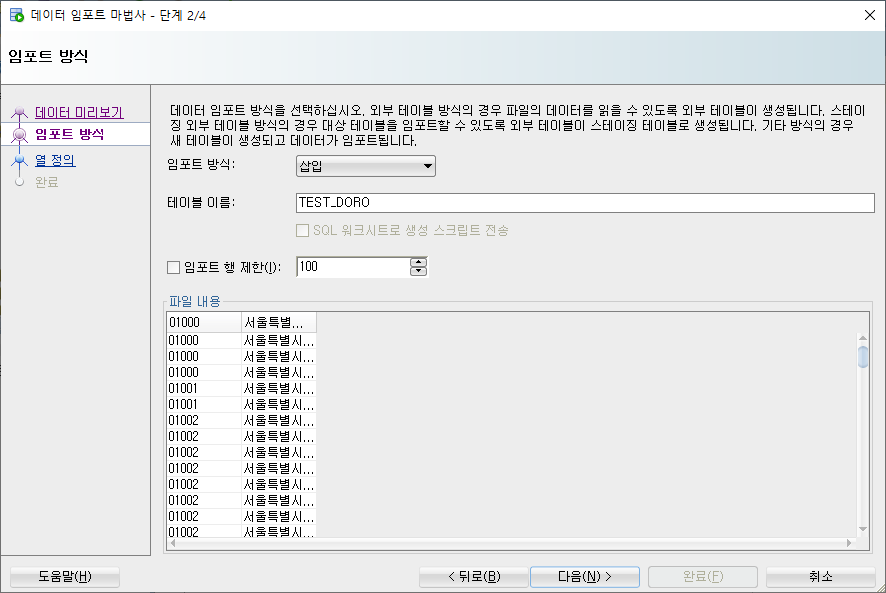Screen dimensions: 886x593
Task: Click the file content scroll down arrow
Action: (862, 529)
